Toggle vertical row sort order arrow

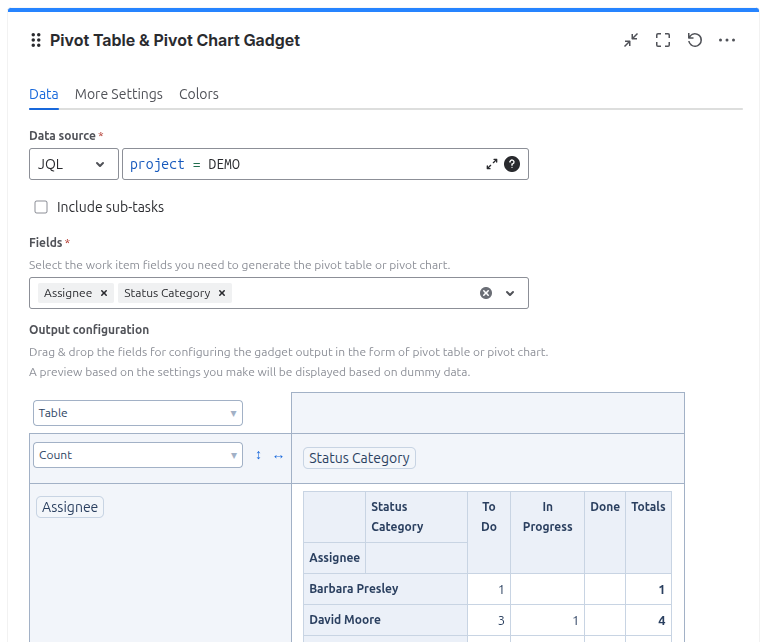tap(258, 455)
